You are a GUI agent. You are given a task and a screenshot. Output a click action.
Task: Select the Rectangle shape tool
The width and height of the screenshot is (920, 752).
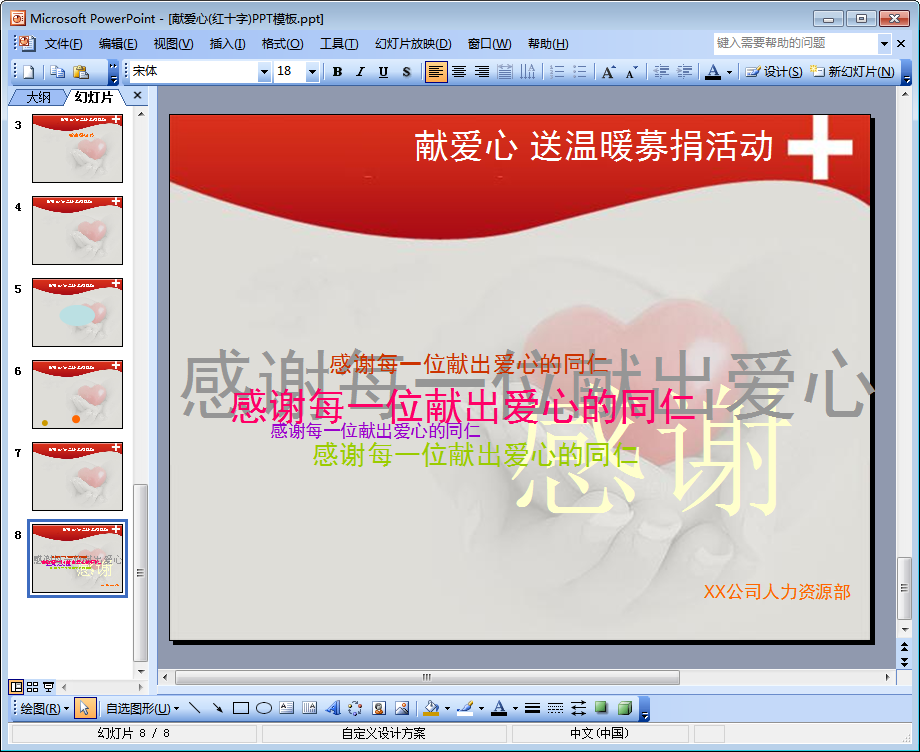click(x=241, y=708)
